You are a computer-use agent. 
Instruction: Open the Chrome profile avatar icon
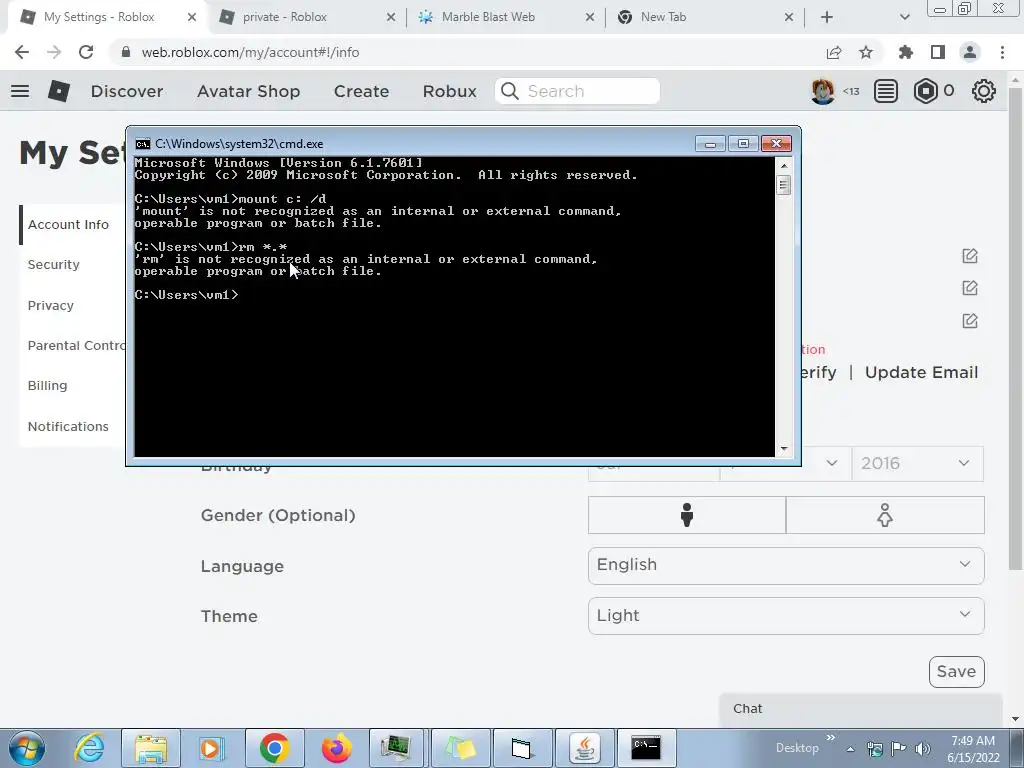pyautogui.click(x=970, y=52)
